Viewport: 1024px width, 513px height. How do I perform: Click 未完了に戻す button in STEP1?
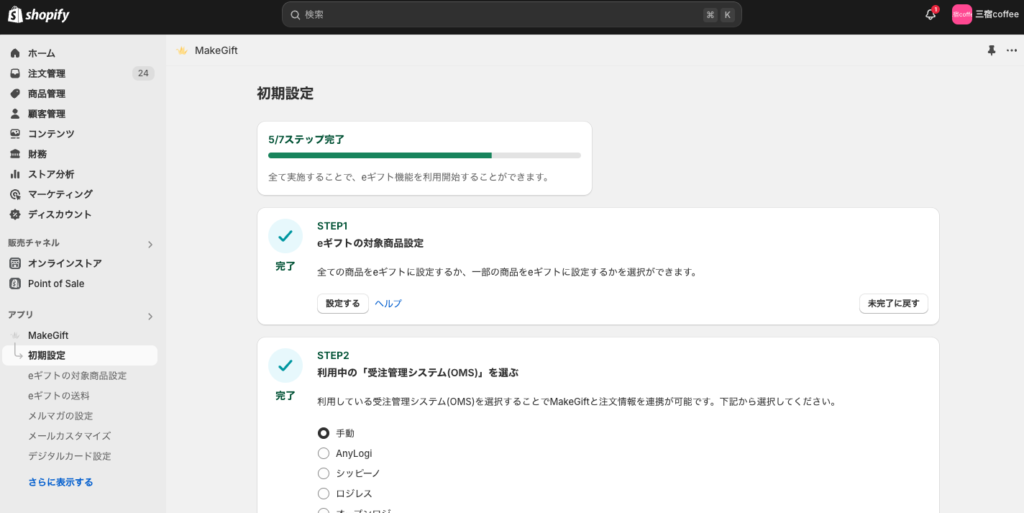[893, 303]
